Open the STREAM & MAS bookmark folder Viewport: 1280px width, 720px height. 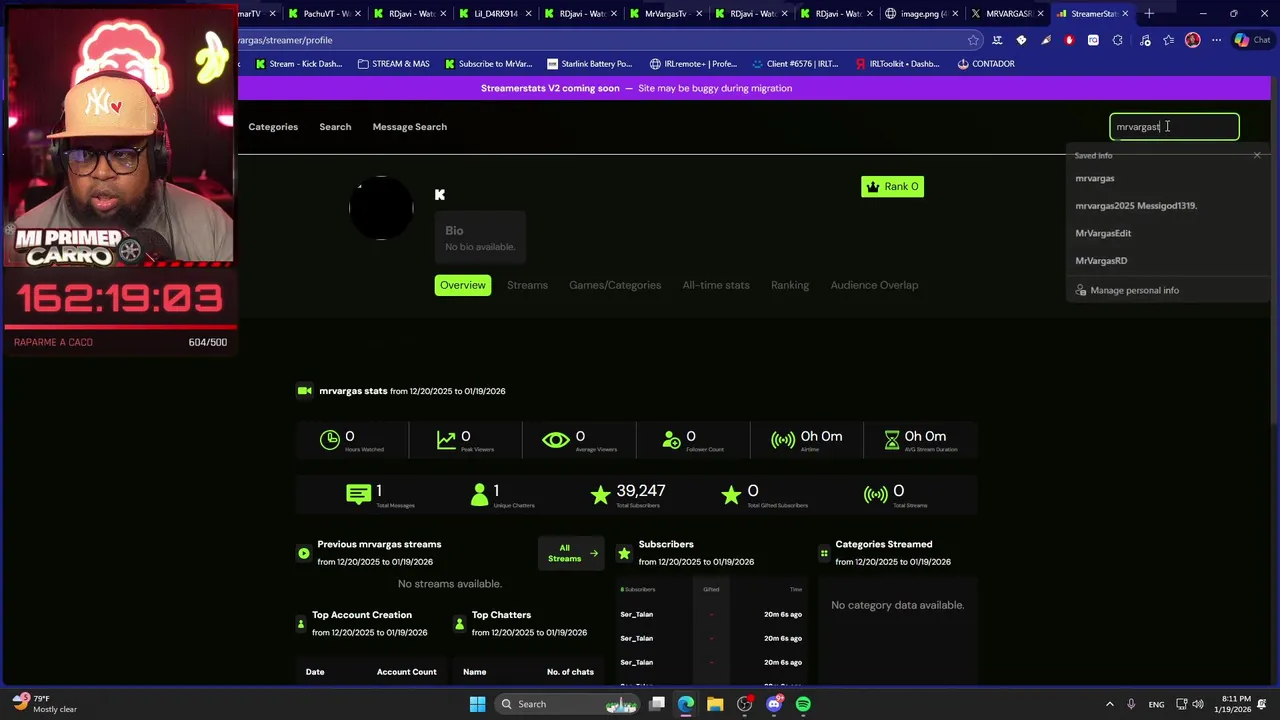(x=393, y=64)
